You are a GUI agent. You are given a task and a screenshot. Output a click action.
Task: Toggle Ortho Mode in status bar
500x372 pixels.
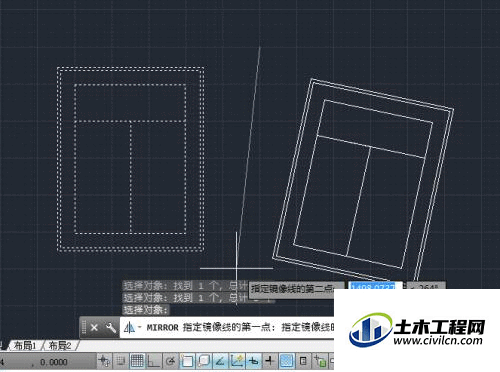click(153, 361)
